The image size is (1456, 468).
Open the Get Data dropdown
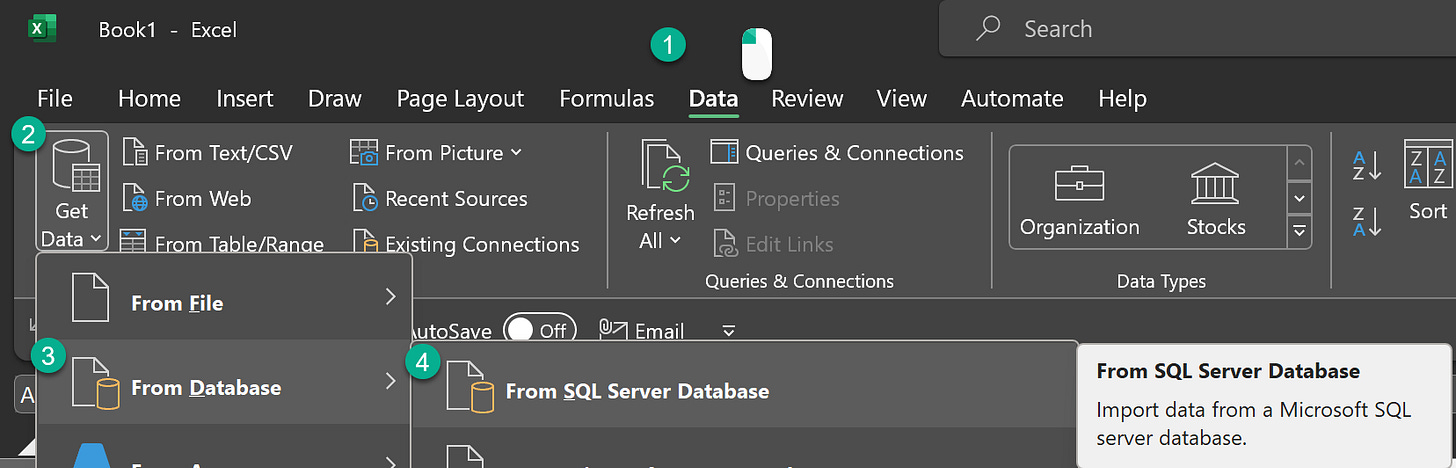pos(72,192)
